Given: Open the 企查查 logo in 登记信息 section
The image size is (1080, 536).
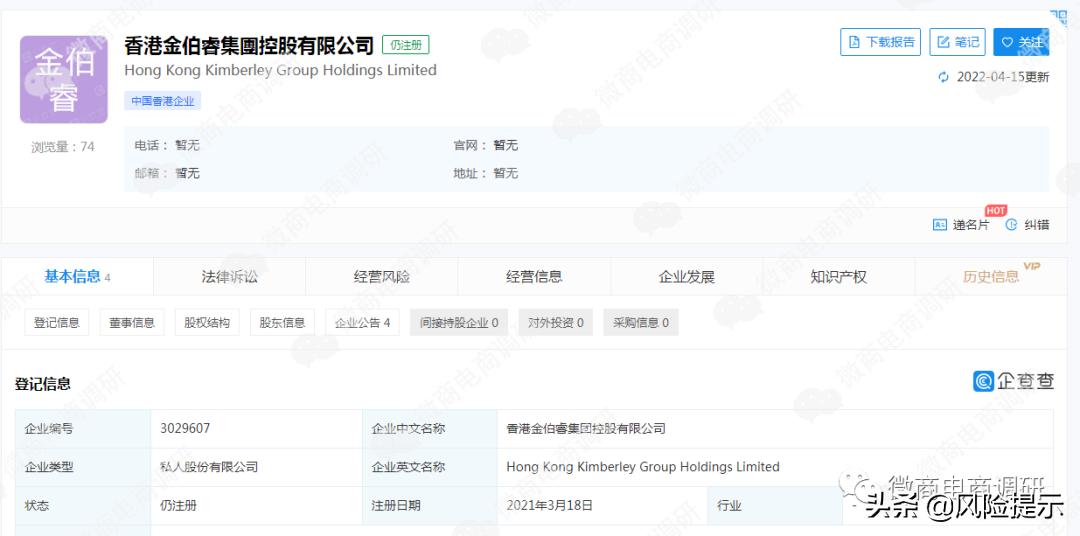Looking at the screenshot, I should [1013, 381].
